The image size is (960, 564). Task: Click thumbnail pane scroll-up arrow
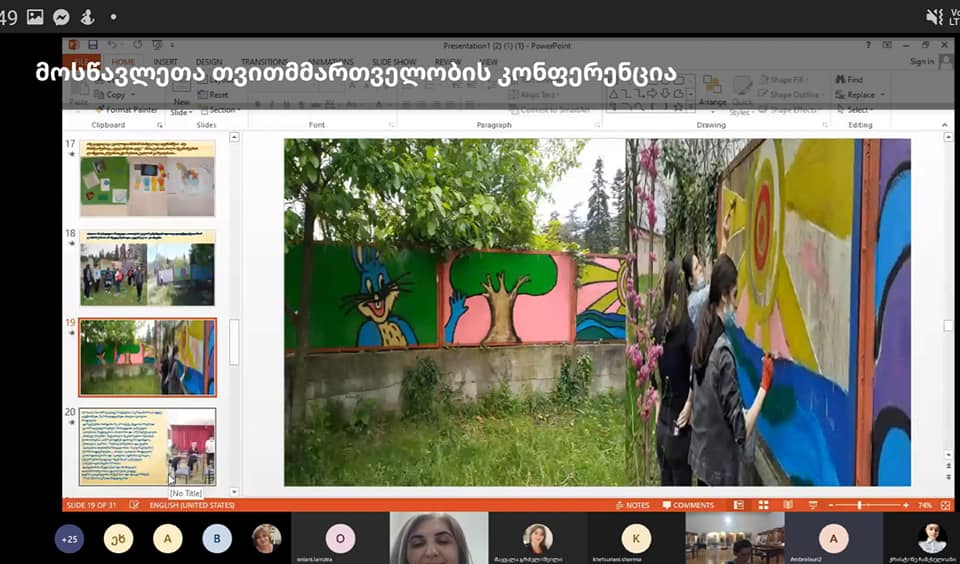[234, 137]
